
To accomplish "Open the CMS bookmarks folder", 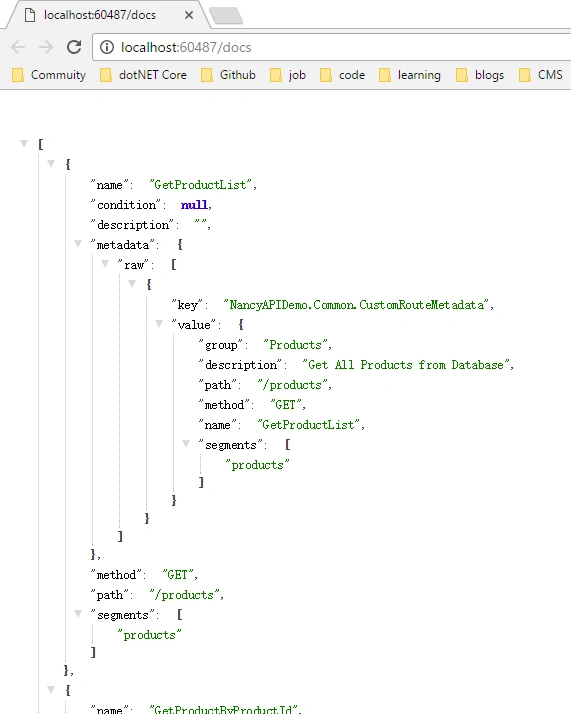I will click(x=540, y=75).
